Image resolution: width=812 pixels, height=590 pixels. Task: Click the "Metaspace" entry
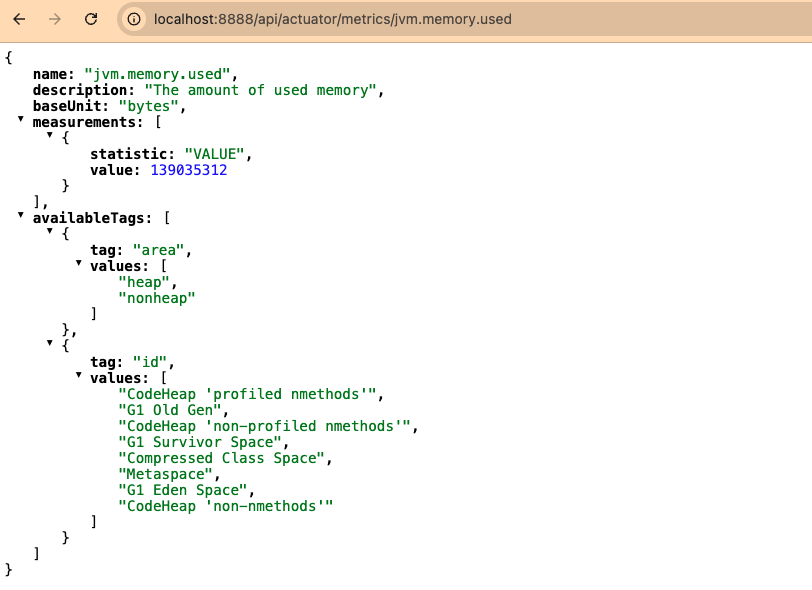point(166,474)
